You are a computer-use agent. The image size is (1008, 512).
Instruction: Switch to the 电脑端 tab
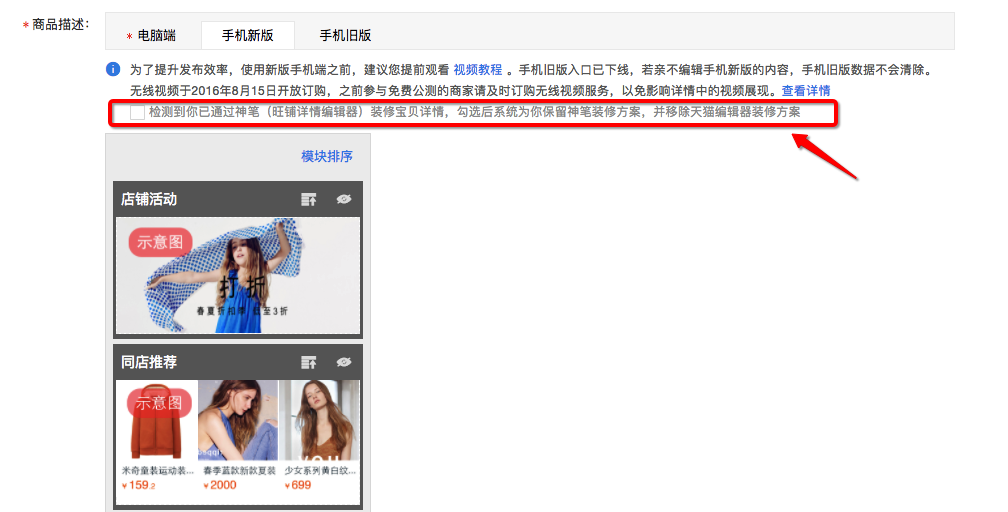pyautogui.click(x=151, y=35)
